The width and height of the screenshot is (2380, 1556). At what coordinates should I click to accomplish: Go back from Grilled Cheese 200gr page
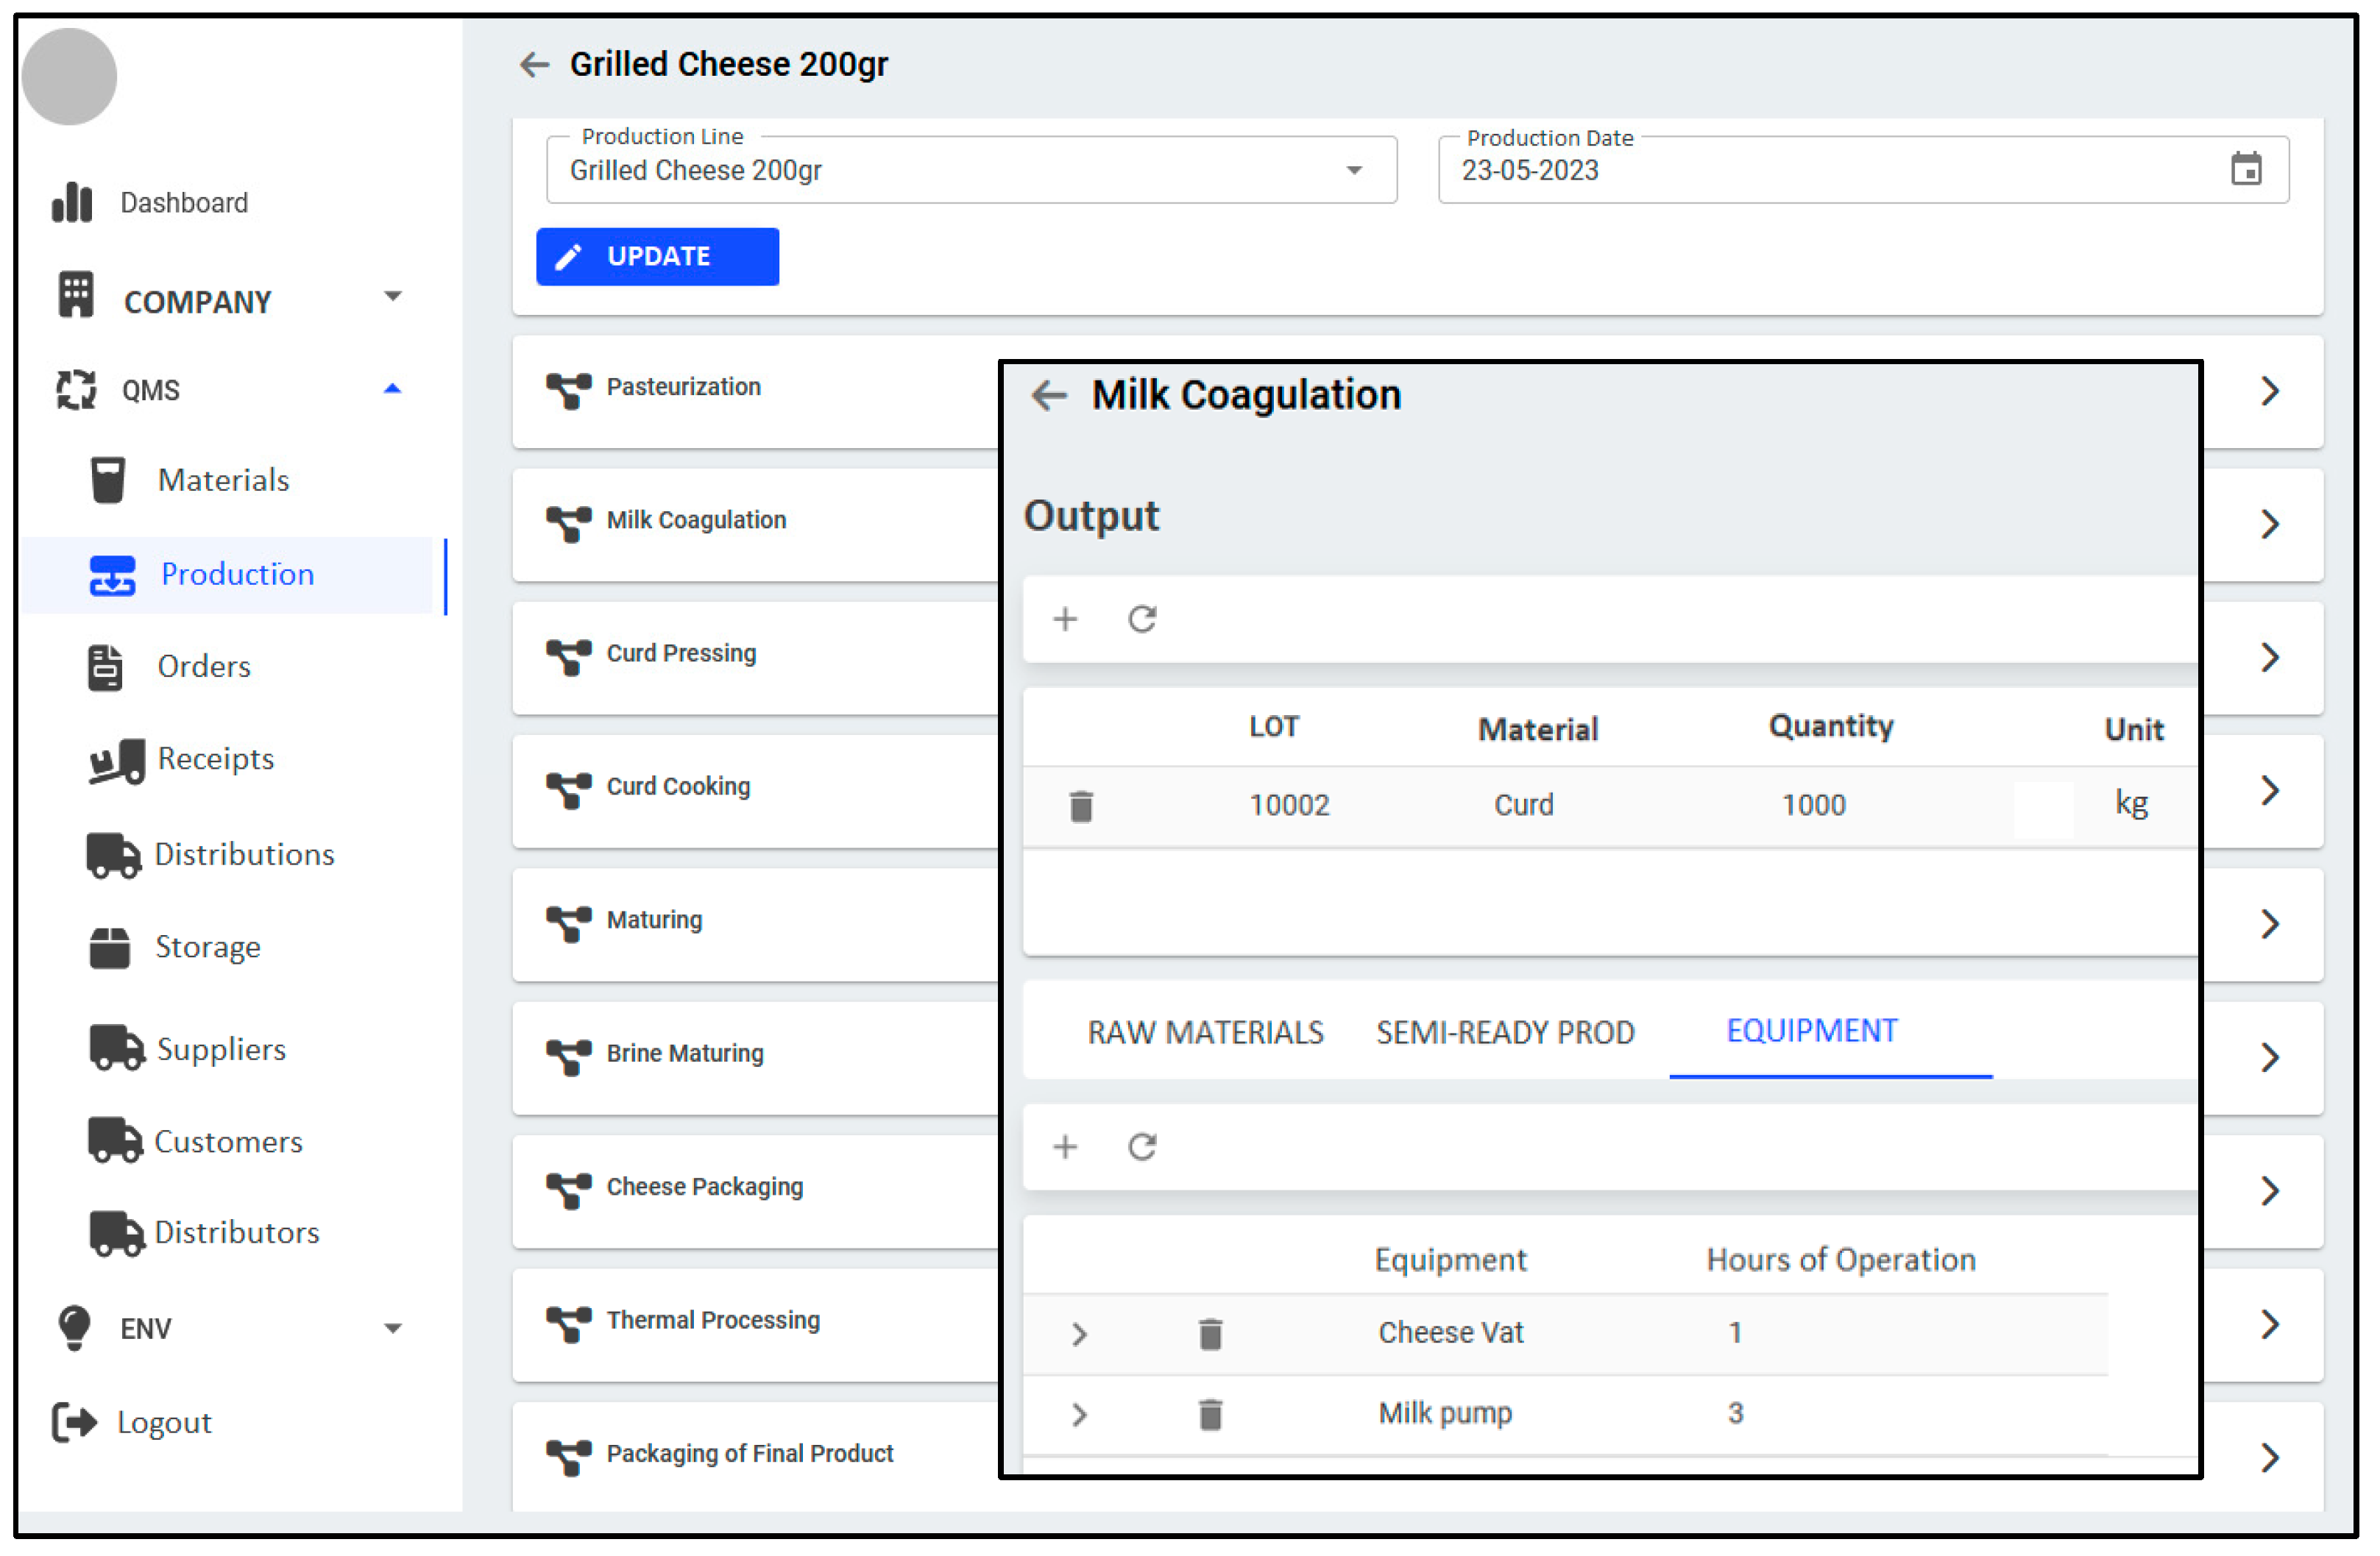click(535, 65)
